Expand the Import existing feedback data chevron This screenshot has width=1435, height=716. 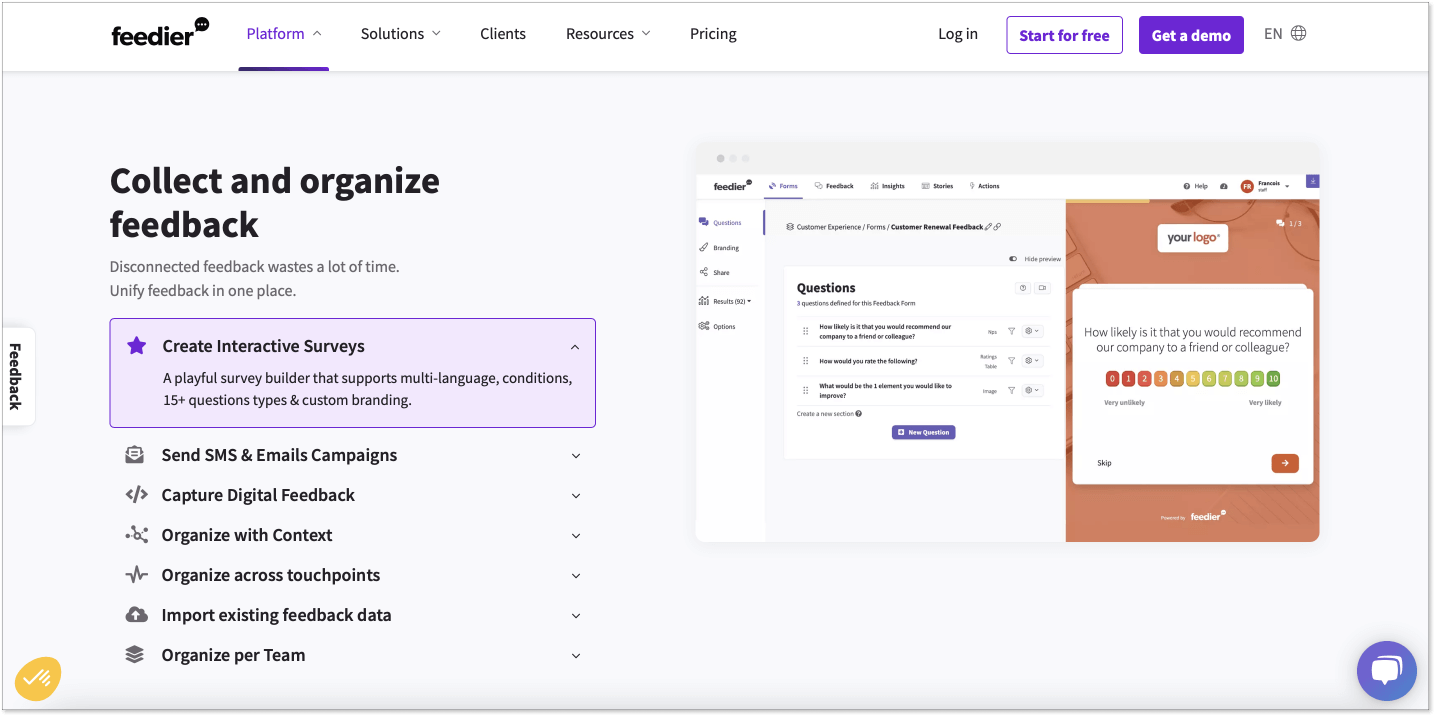click(x=576, y=616)
